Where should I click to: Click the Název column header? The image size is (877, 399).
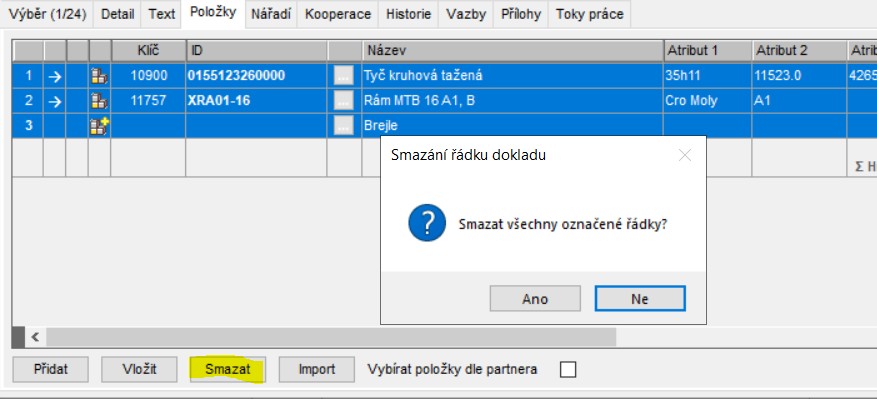tap(513, 51)
